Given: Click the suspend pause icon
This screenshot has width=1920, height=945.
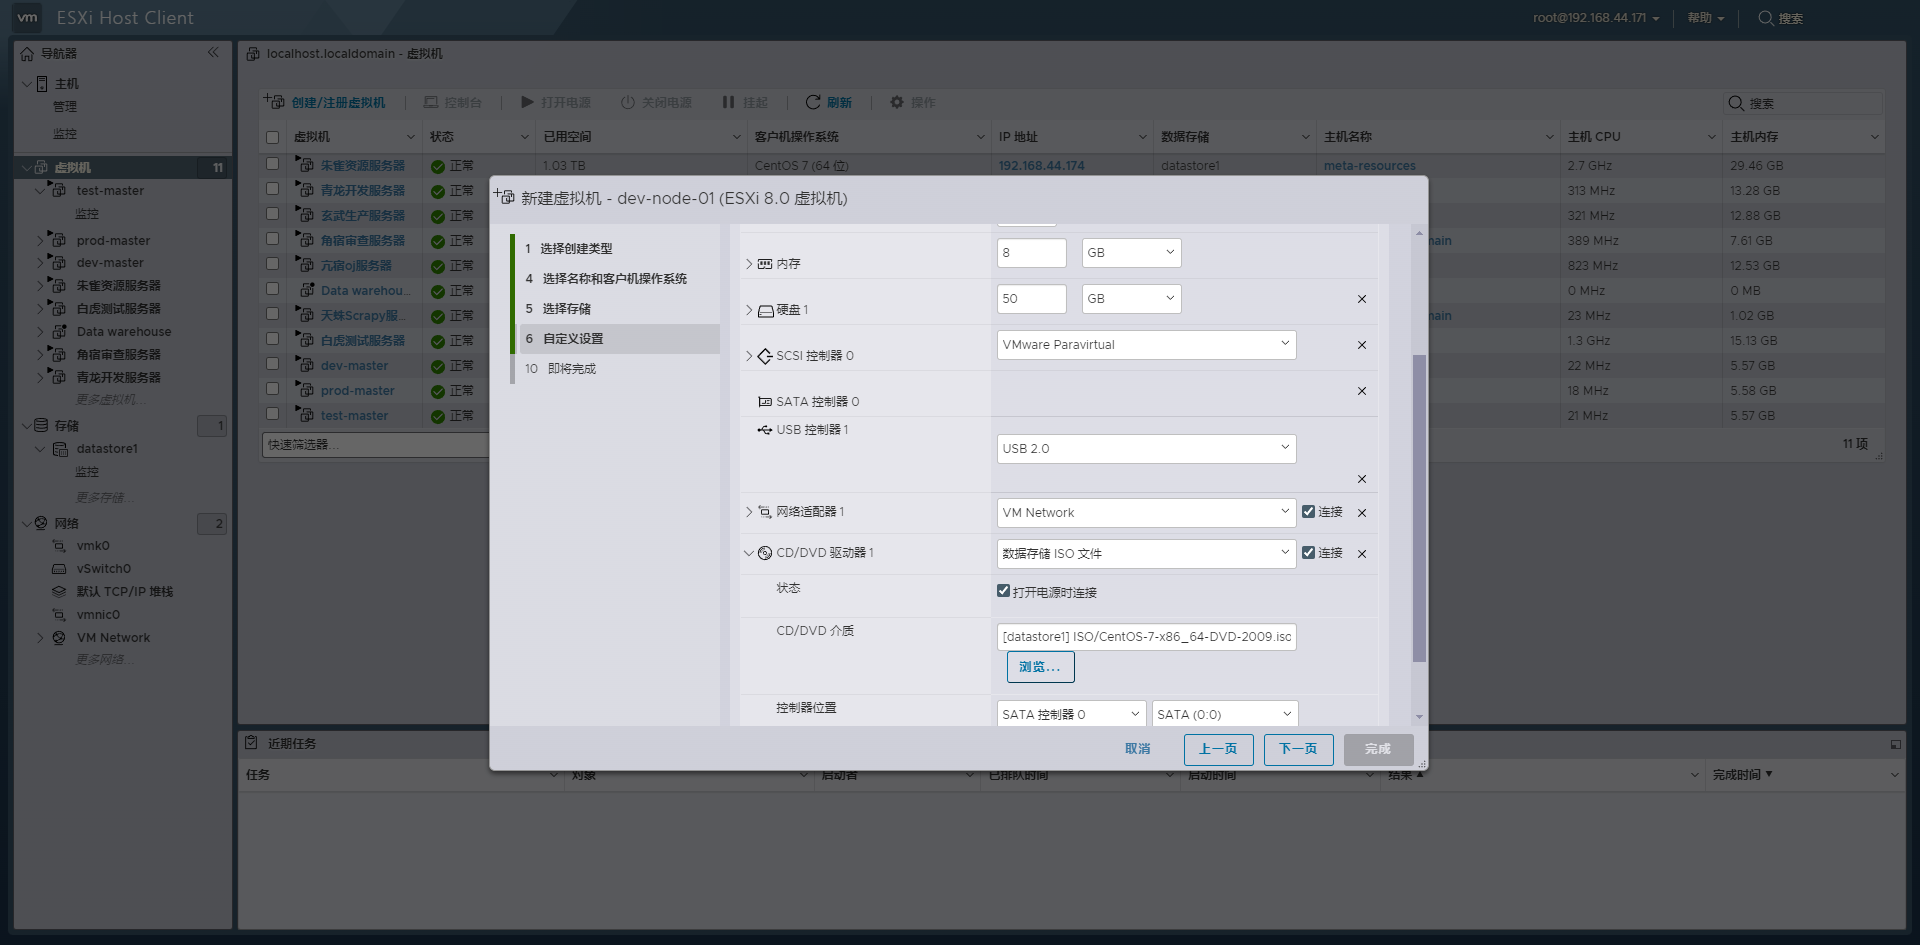Looking at the screenshot, I should 728,102.
